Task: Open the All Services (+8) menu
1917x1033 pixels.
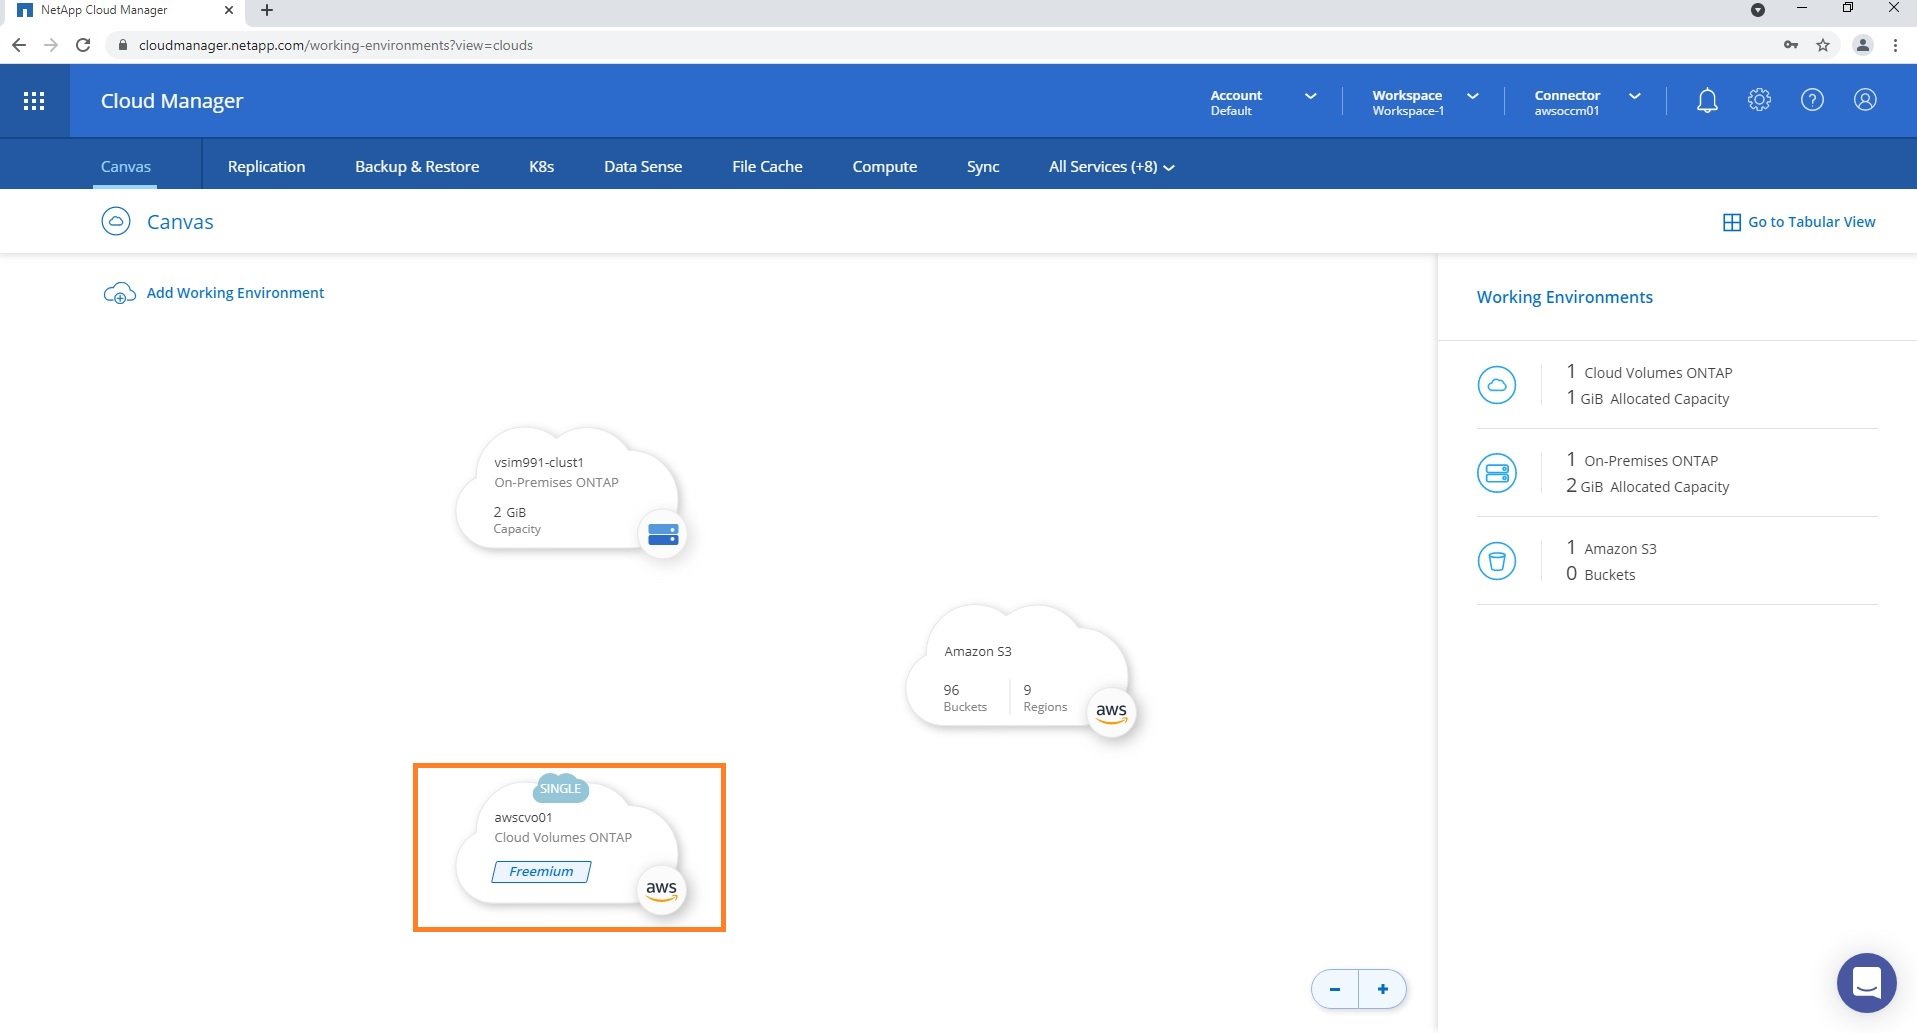Action: 1111,167
